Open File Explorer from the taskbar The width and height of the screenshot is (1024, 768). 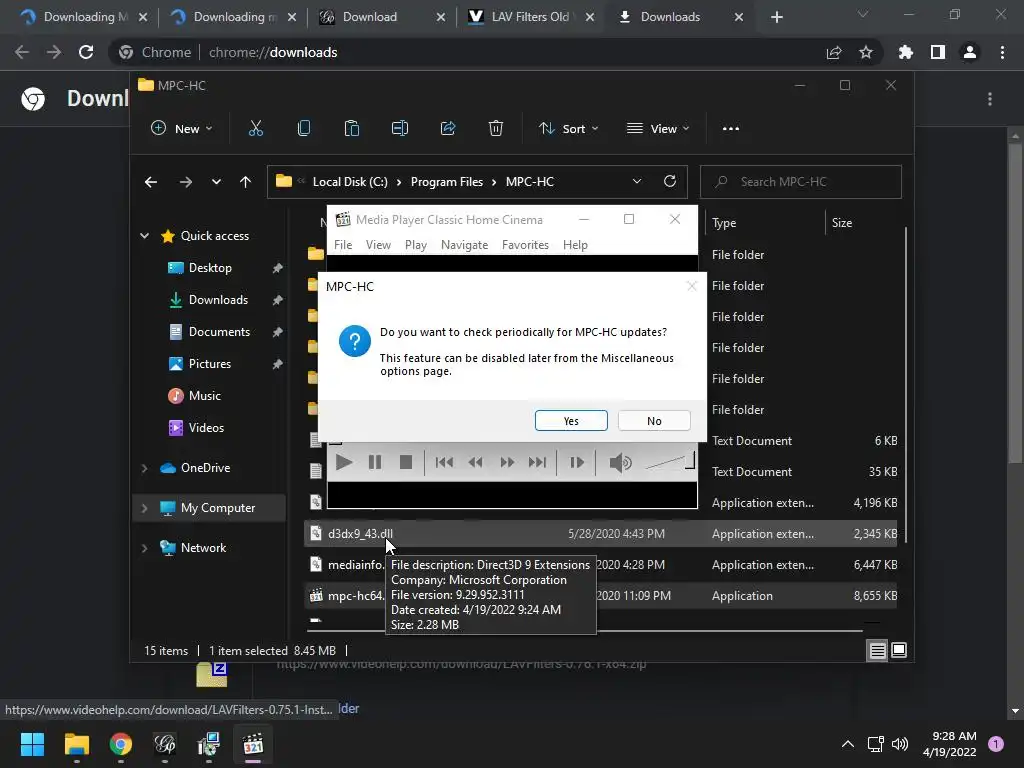point(76,744)
